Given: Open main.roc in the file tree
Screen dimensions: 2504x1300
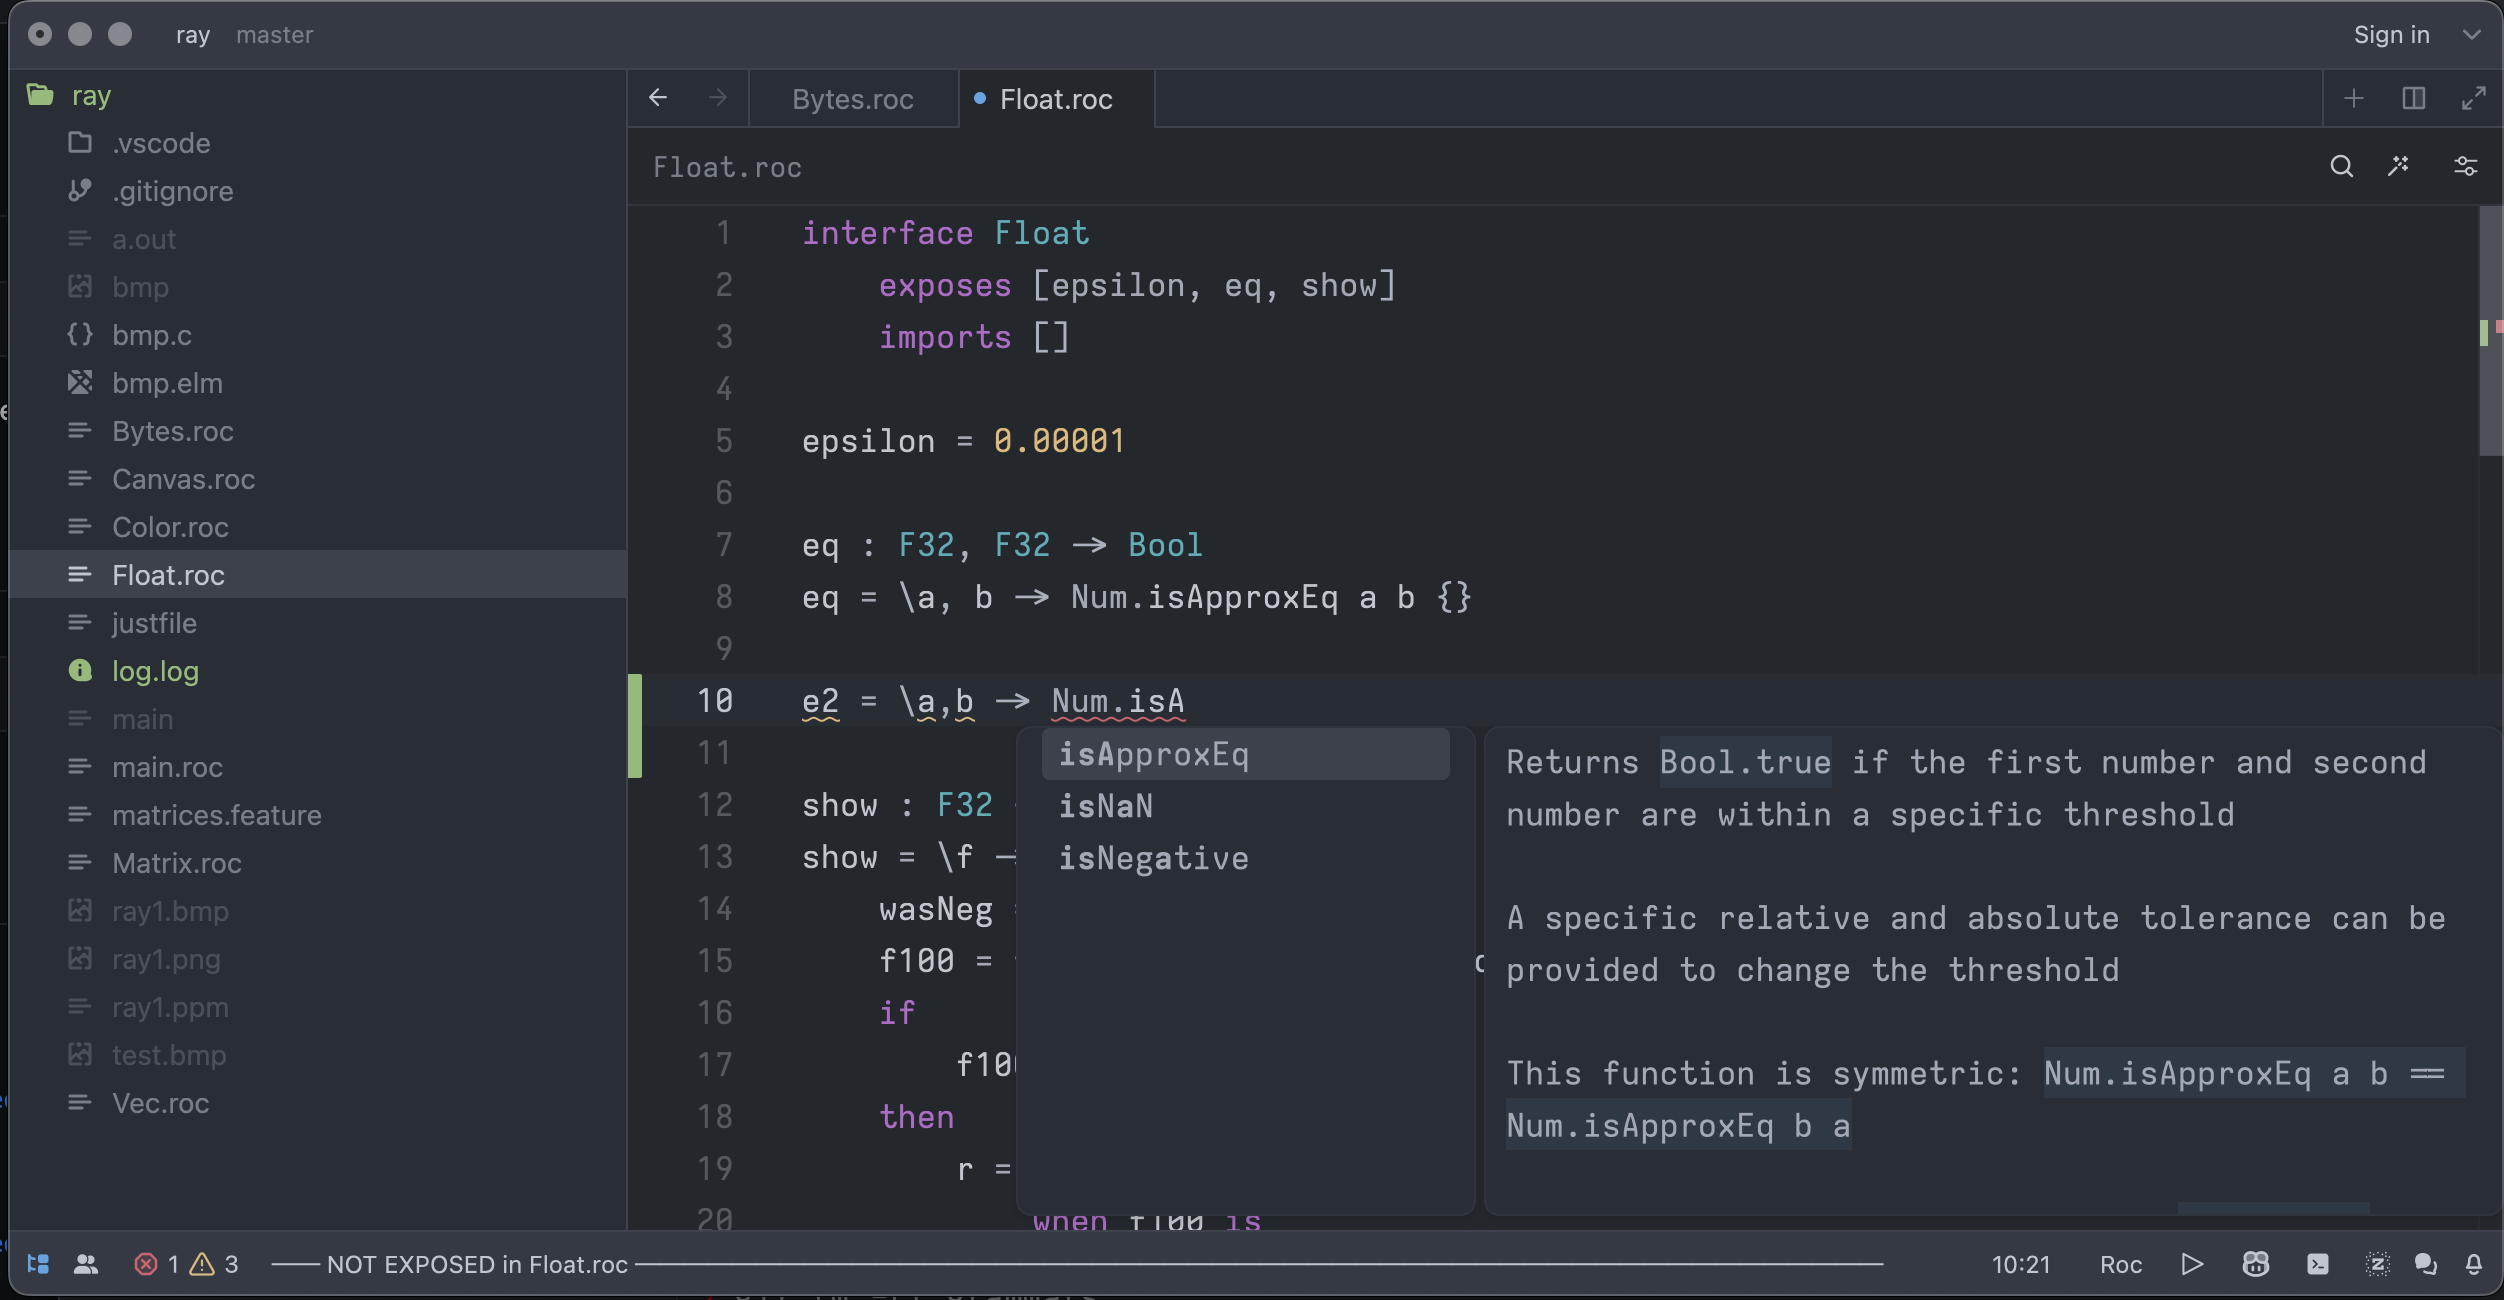Looking at the screenshot, I should coord(318,767).
